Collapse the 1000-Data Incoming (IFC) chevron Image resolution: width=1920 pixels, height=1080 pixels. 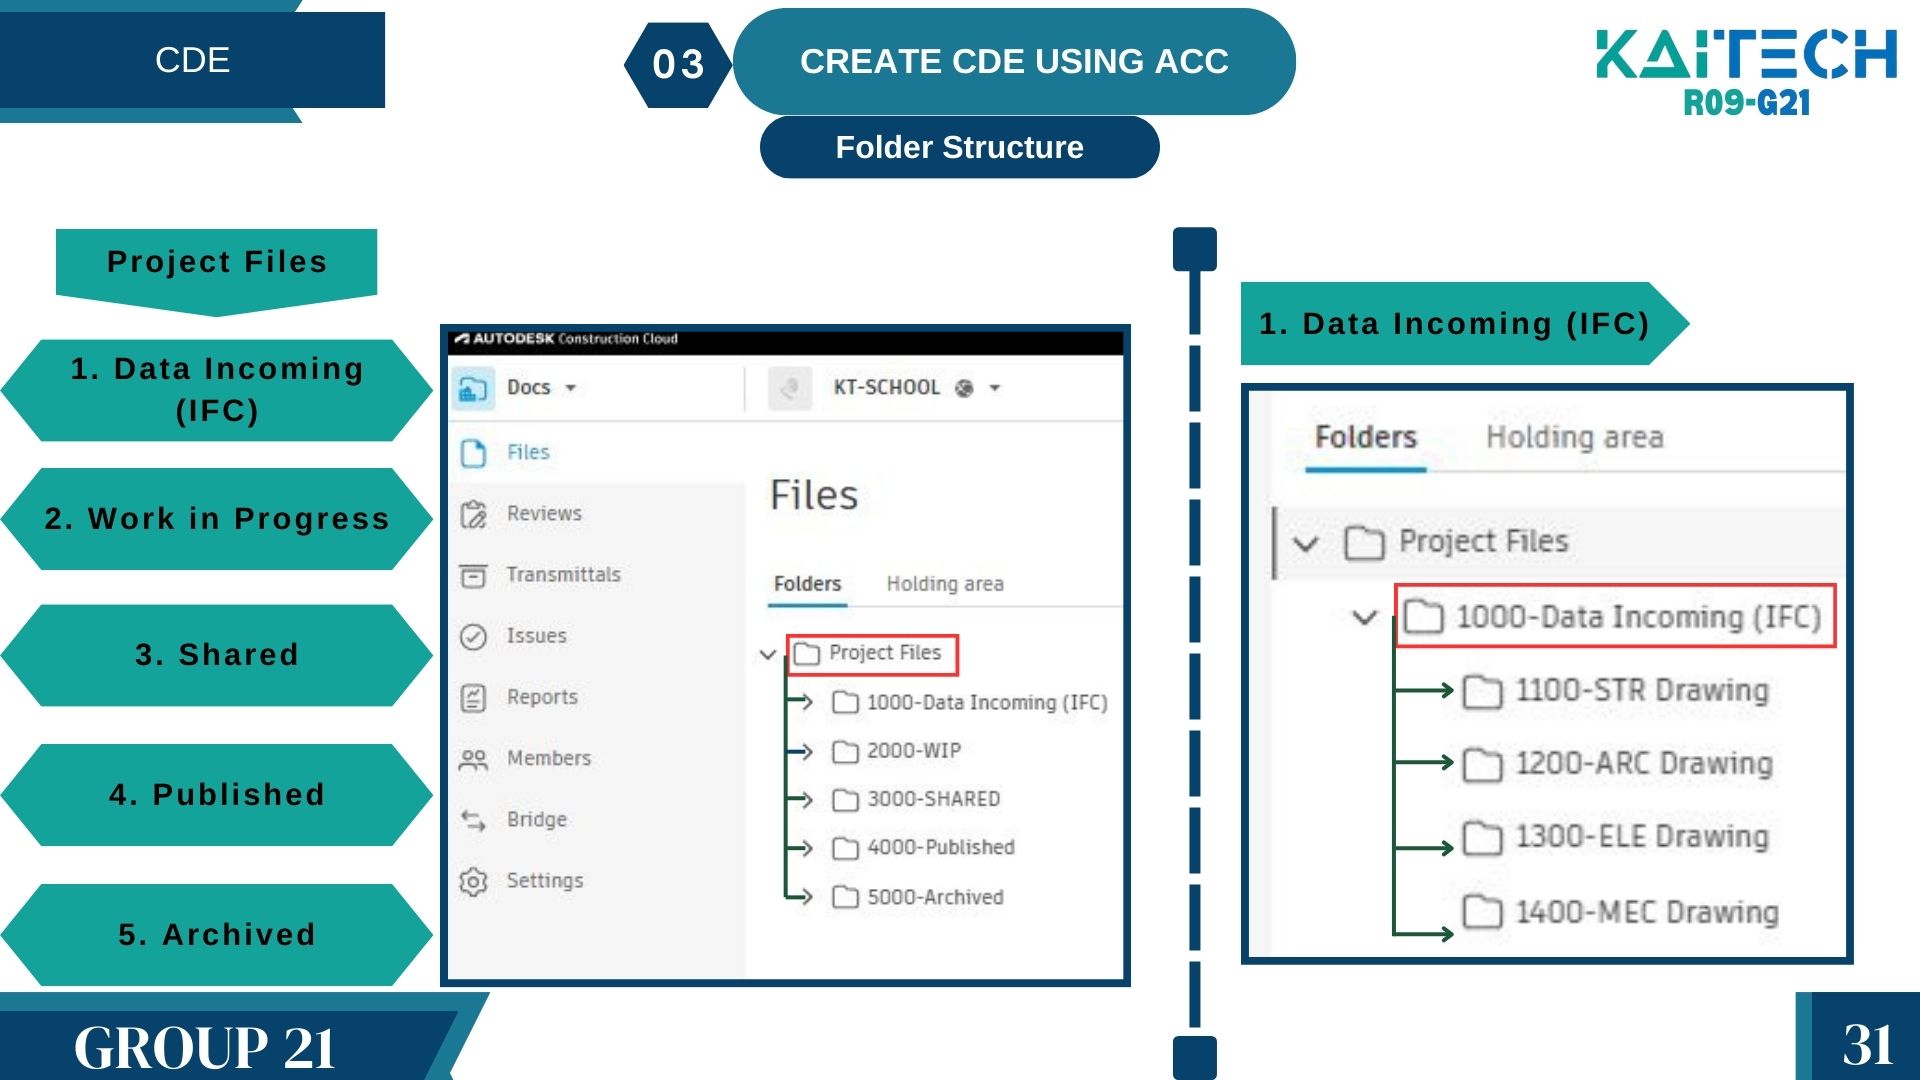[1365, 617]
